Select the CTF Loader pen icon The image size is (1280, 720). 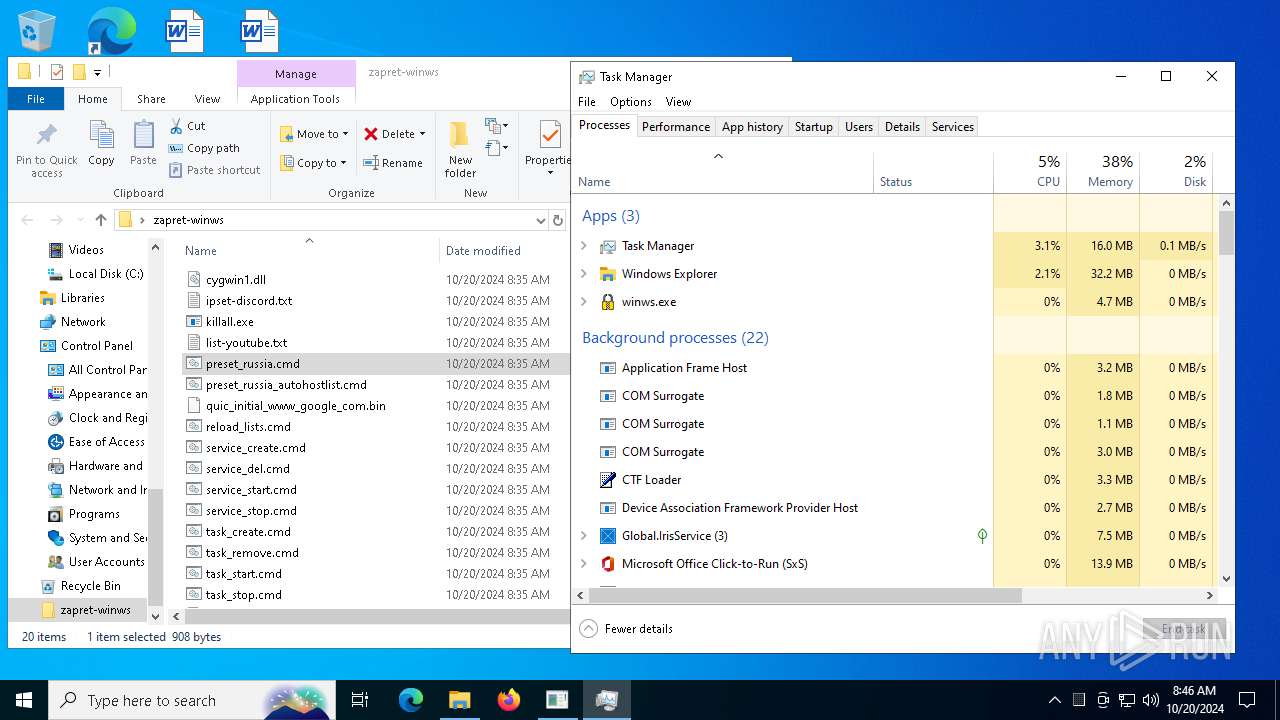tap(607, 480)
